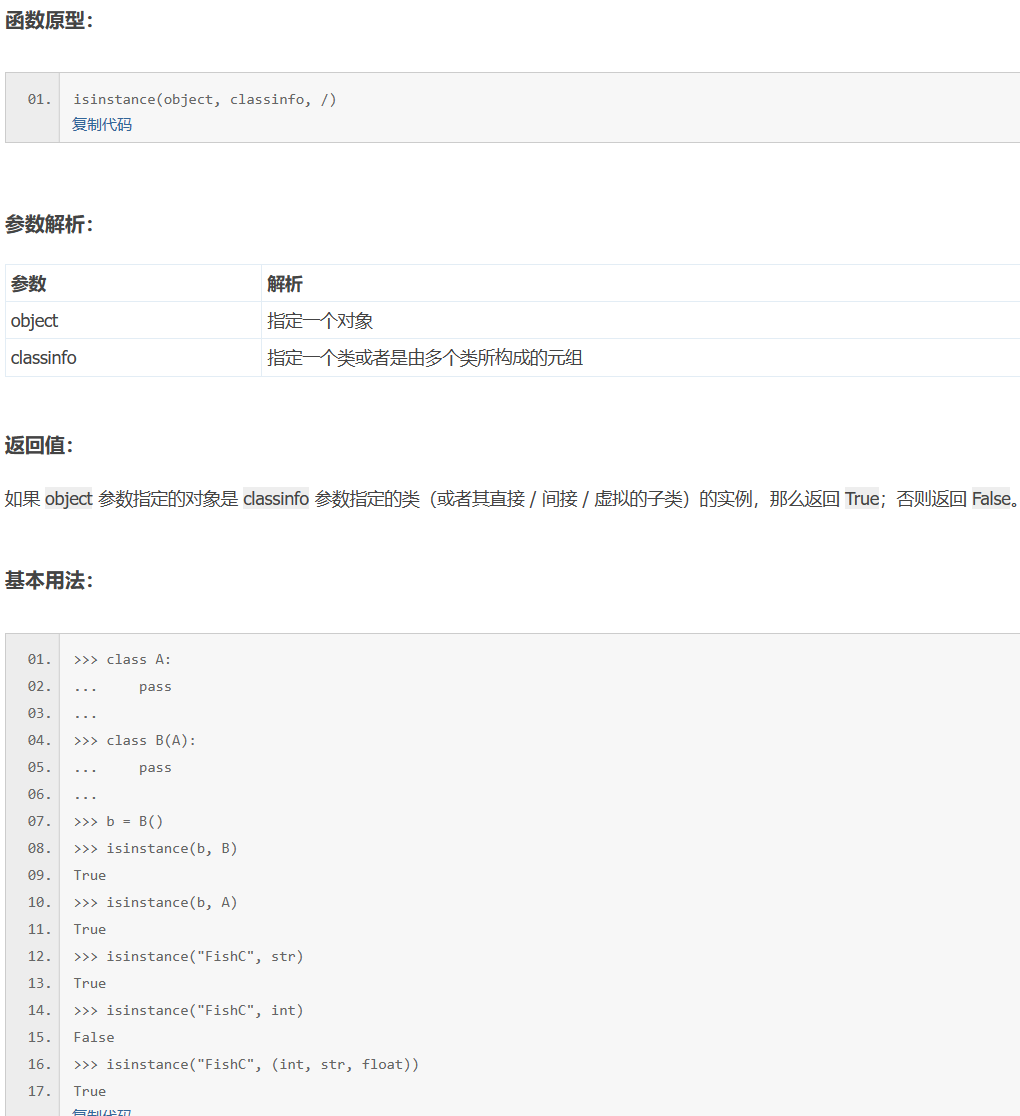
Task: Click the 返回值 heading
Action: coord(34,446)
